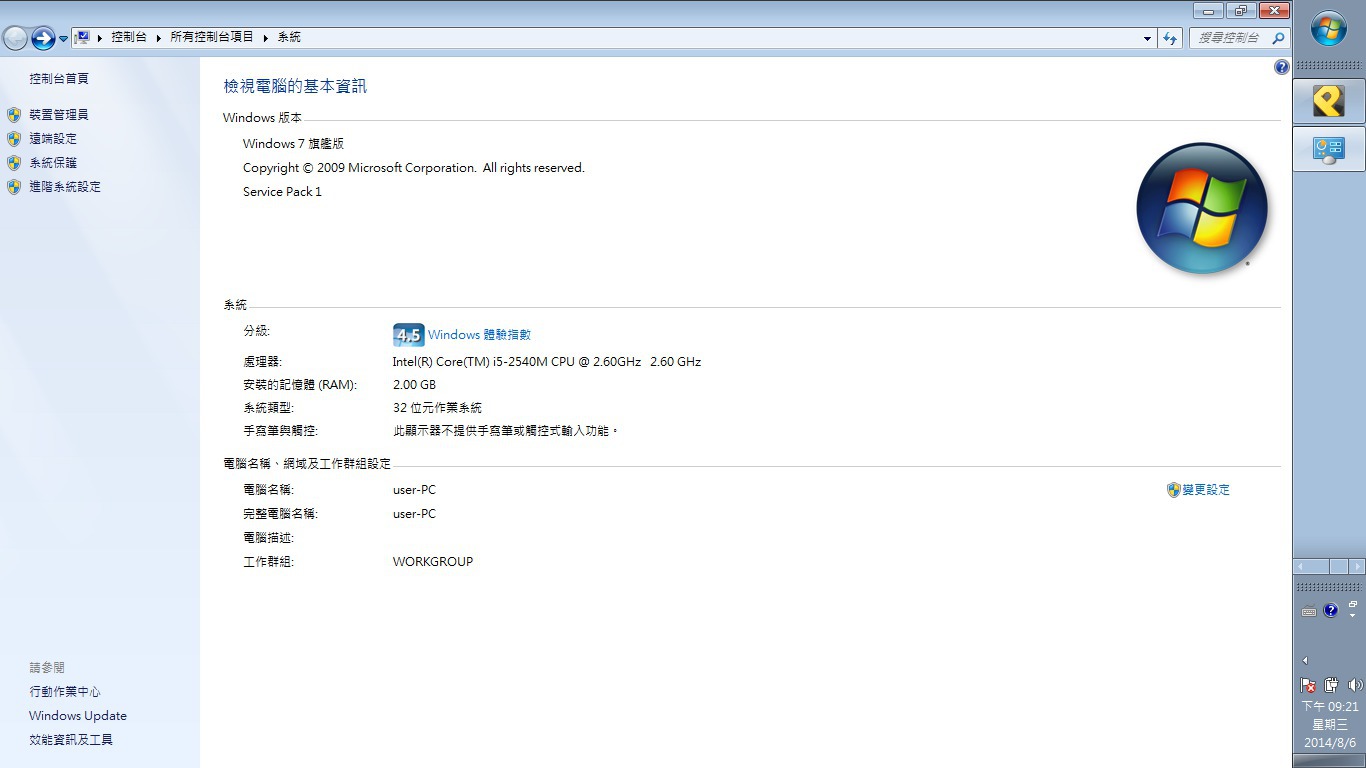
Task: Open recent pages dropdown beside Forward arrow
Action: tap(63, 39)
